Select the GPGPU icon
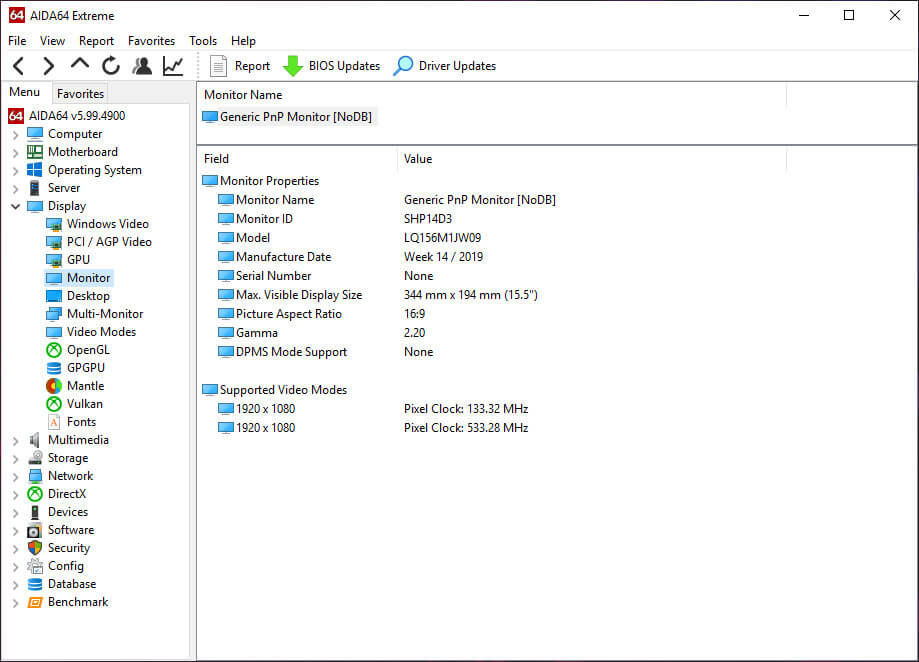The height and width of the screenshot is (662, 919). tap(54, 368)
